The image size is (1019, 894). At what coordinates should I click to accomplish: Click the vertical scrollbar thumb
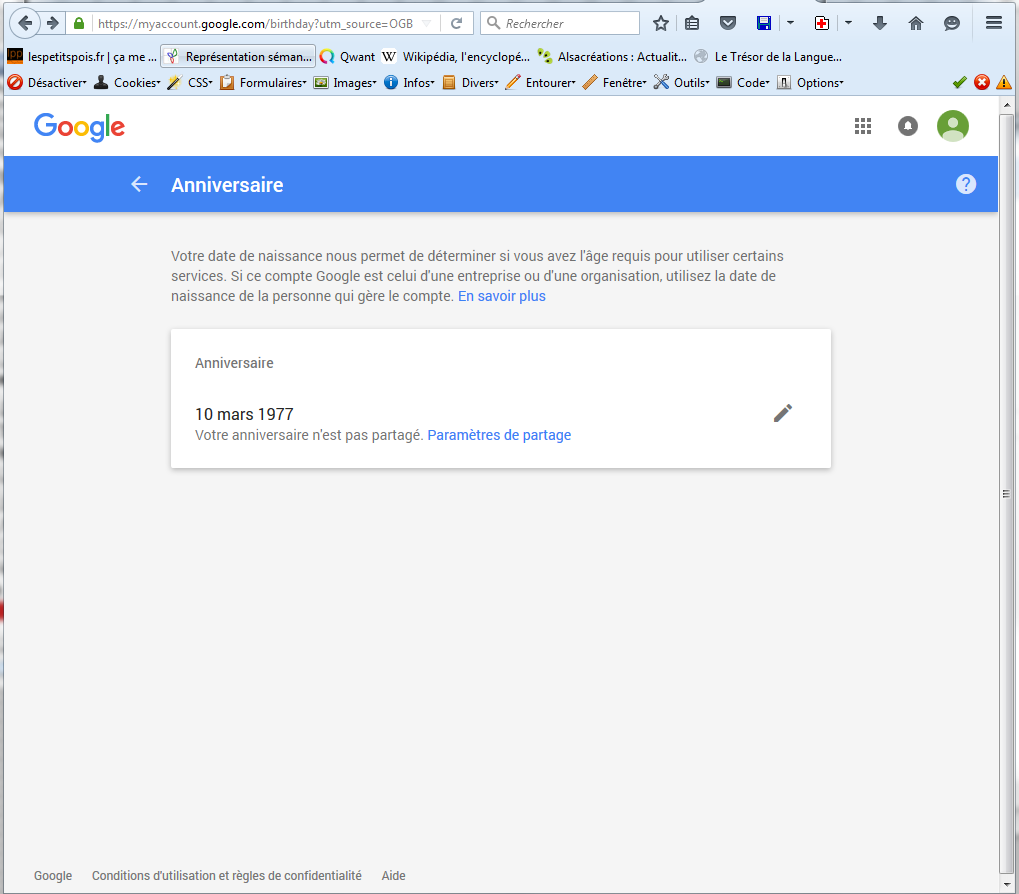pos(1007,494)
